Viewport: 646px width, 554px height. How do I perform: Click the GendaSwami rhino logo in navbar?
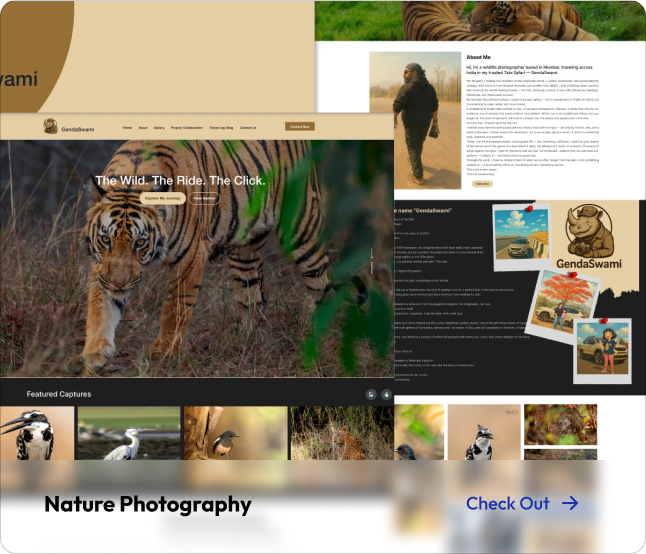click(x=52, y=127)
